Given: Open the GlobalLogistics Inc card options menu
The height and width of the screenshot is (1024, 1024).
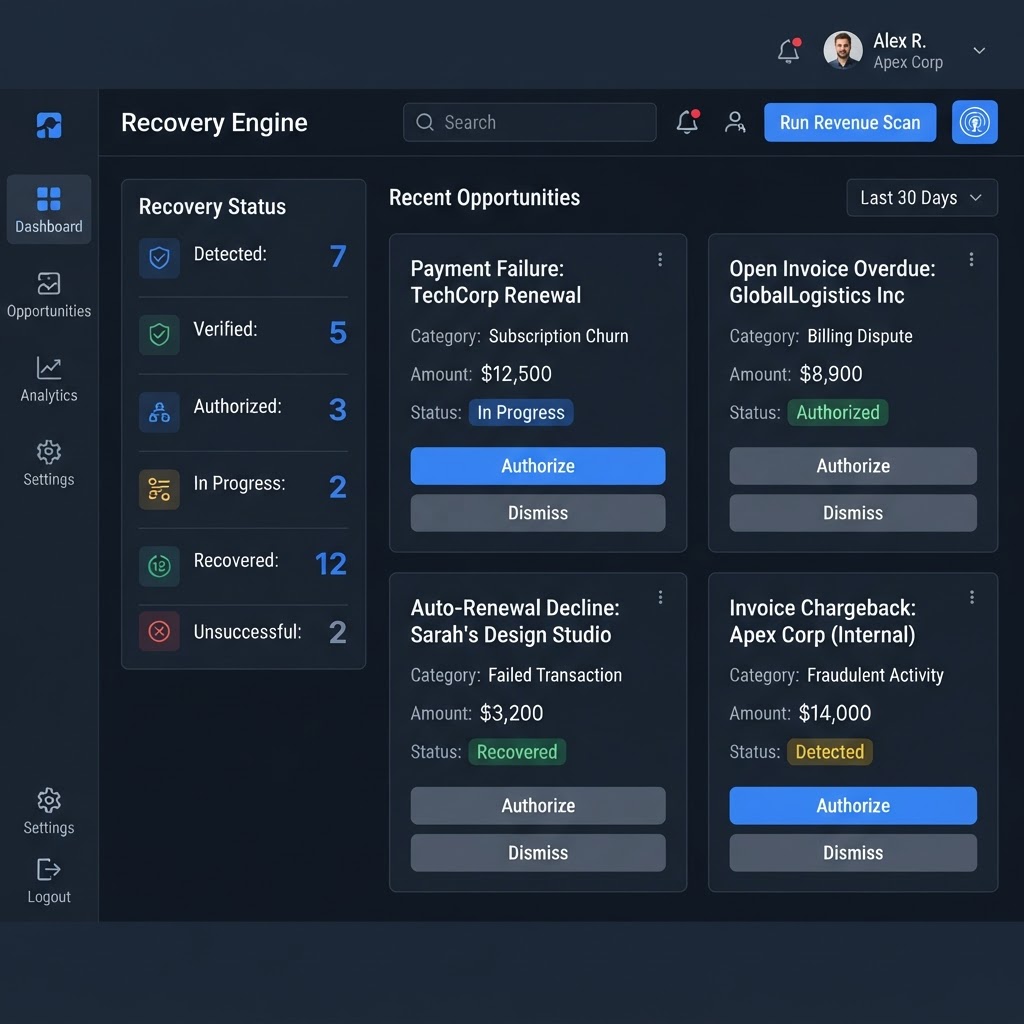Looking at the screenshot, I should click(x=972, y=259).
